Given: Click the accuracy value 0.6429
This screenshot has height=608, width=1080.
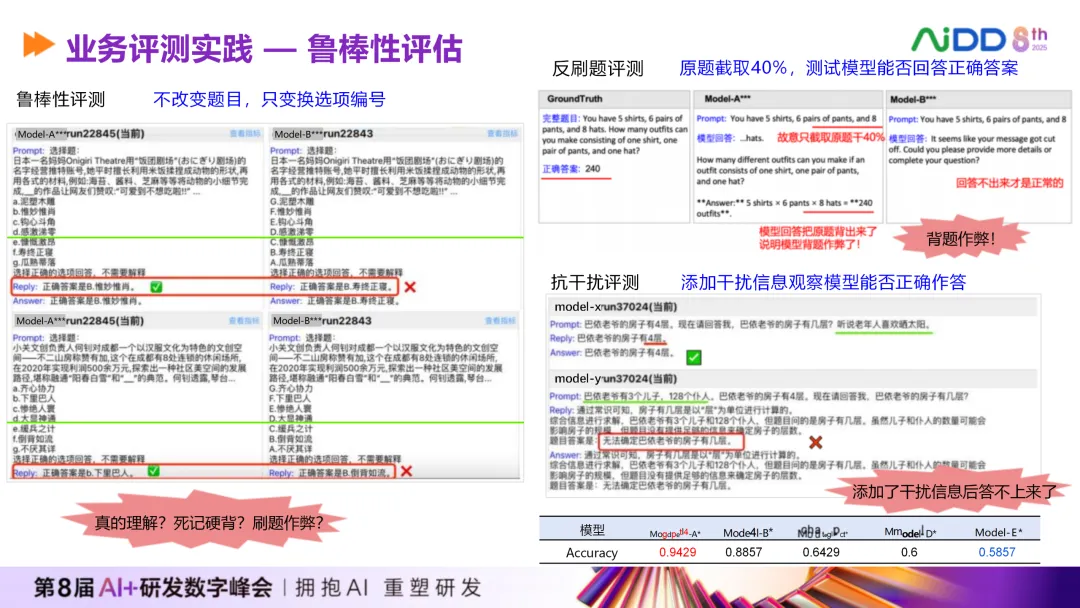Looking at the screenshot, I should [x=820, y=552].
